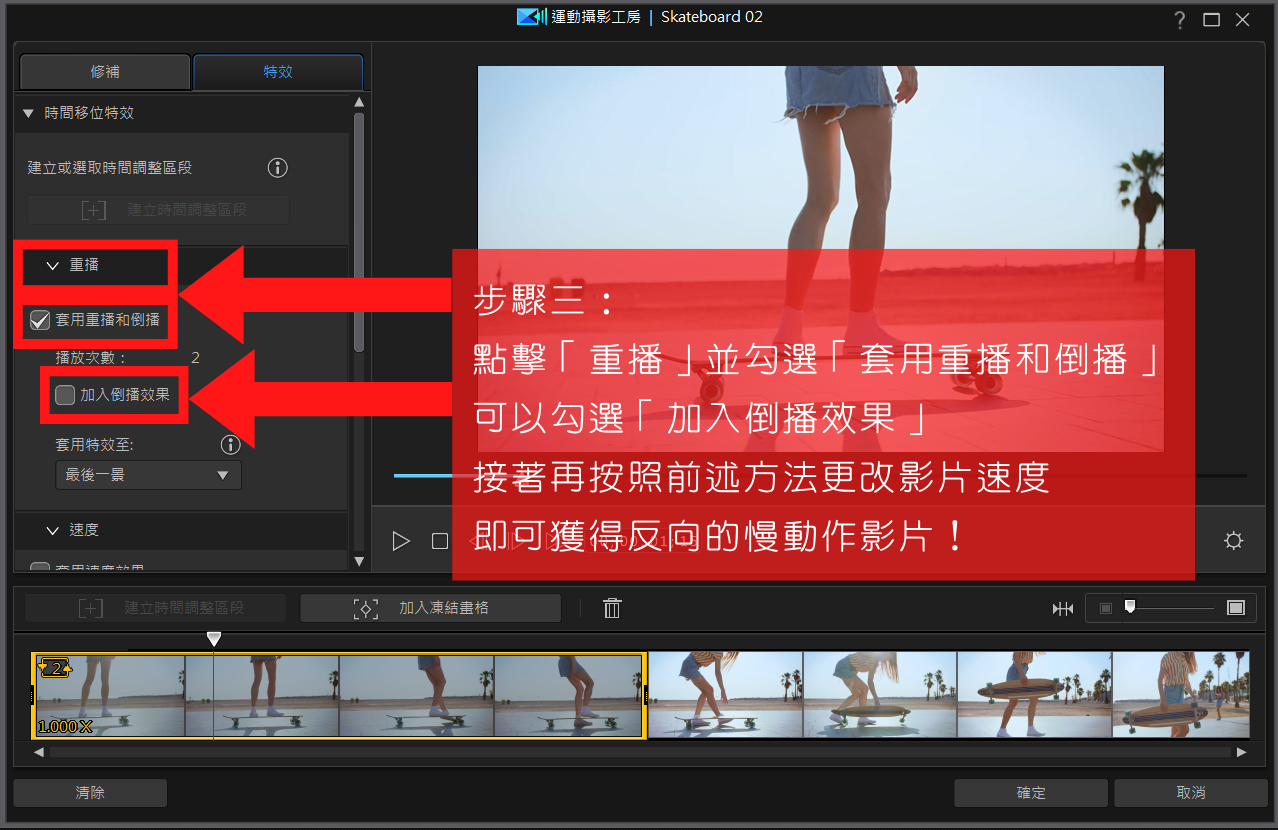This screenshot has height=830, width=1278.
Task: Click the help question mark icon
Action: click(1180, 19)
